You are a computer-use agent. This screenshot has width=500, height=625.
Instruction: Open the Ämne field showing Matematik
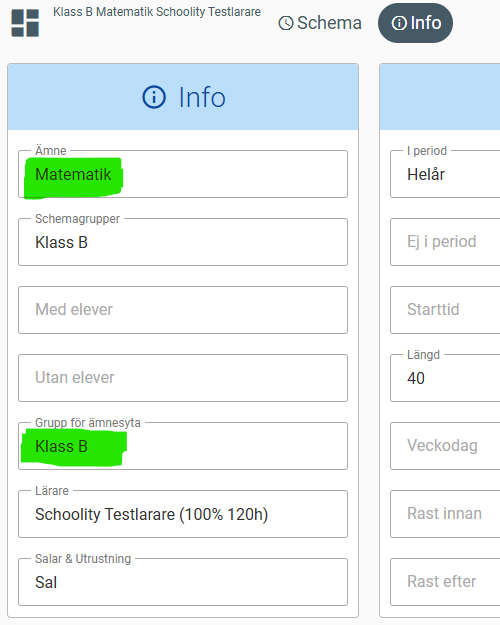click(x=183, y=174)
